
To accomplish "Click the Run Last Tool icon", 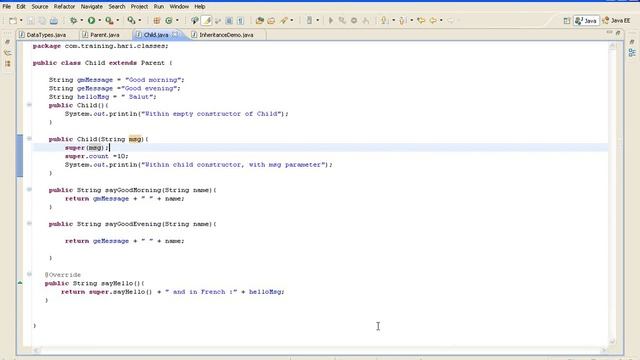I will point(109,20).
